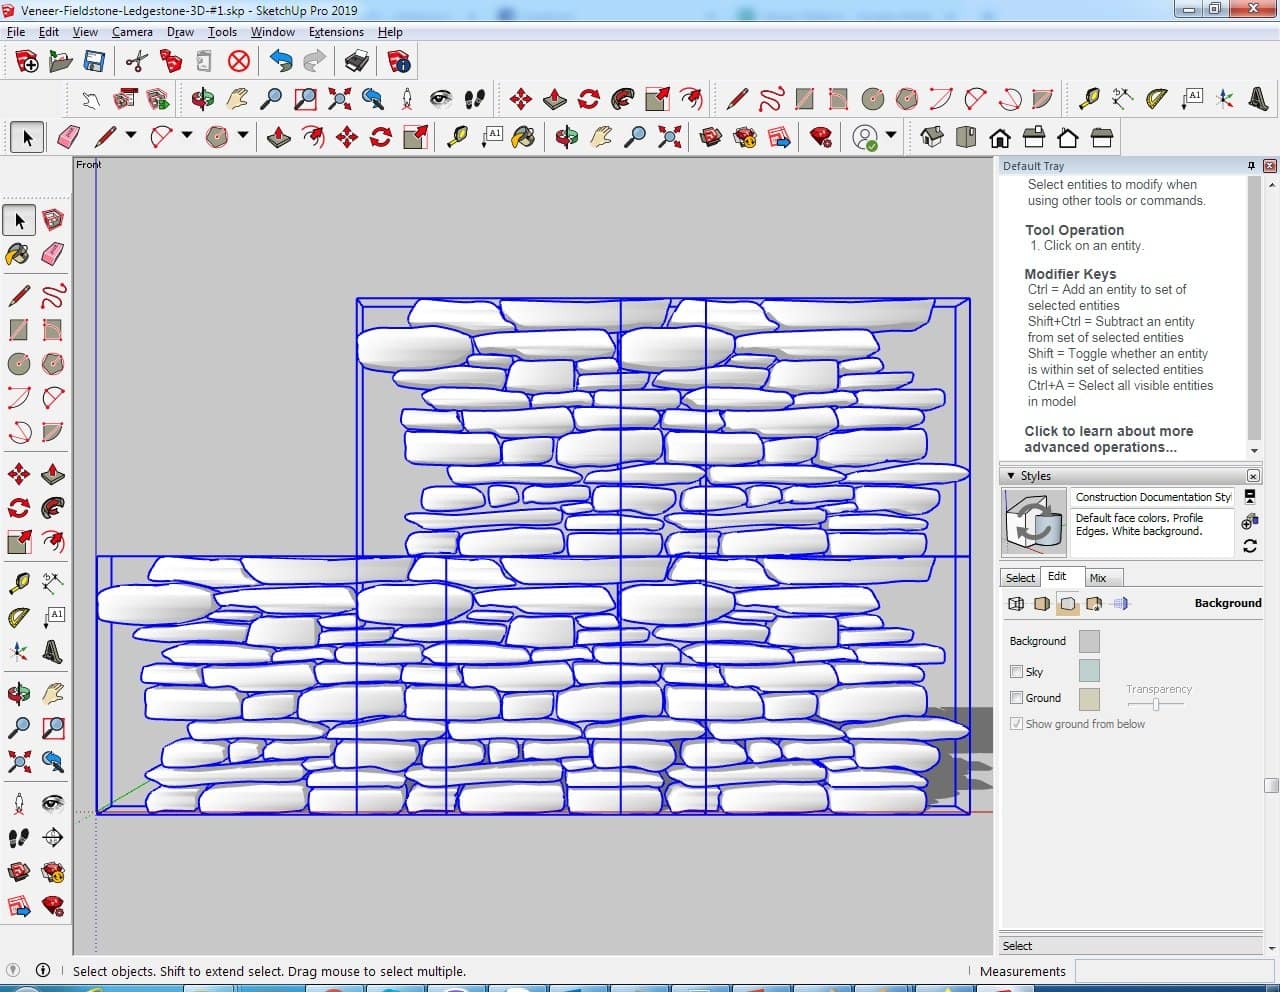Switch to Iso view house icon
This screenshot has height=992, width=1280.
tap(931, 137)
